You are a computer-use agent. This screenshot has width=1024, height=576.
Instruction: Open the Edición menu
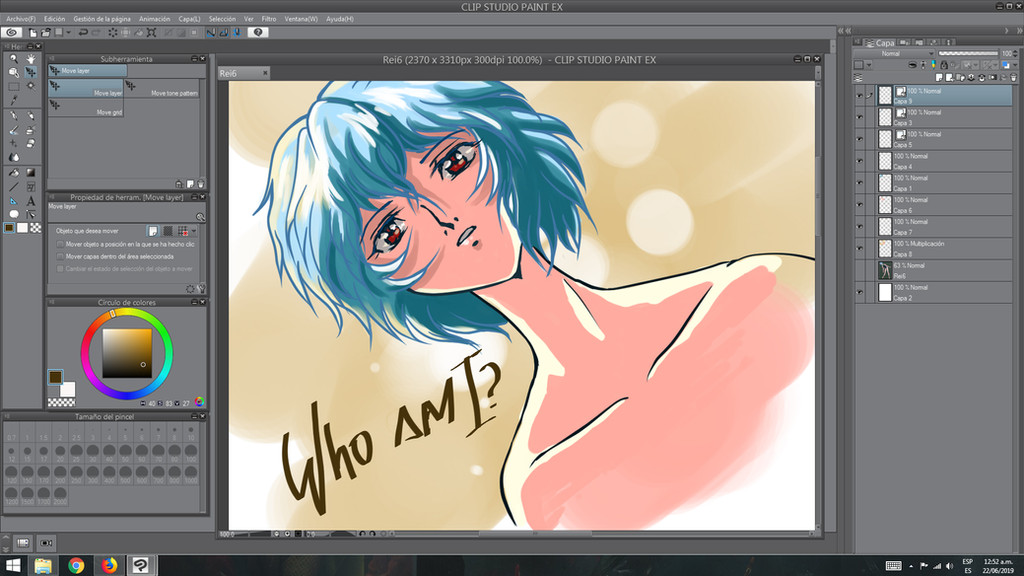[x=55, y=19]
